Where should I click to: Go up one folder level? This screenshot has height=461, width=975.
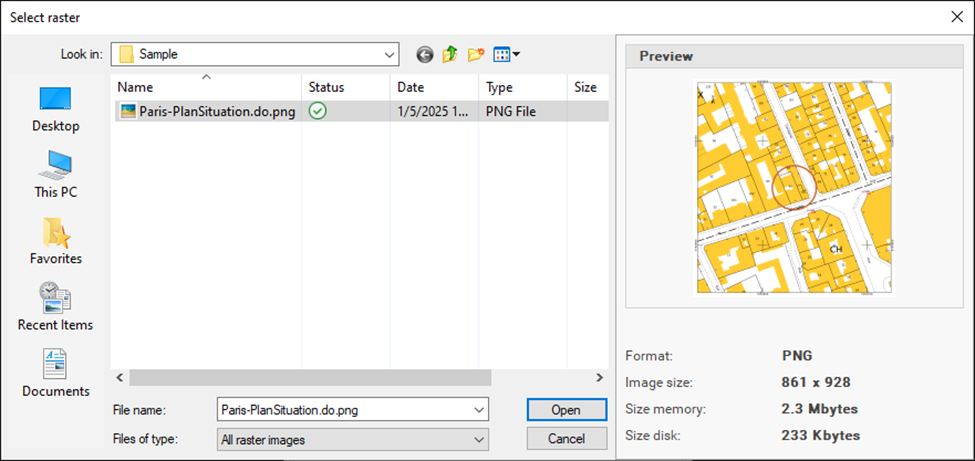click(450, 55)
